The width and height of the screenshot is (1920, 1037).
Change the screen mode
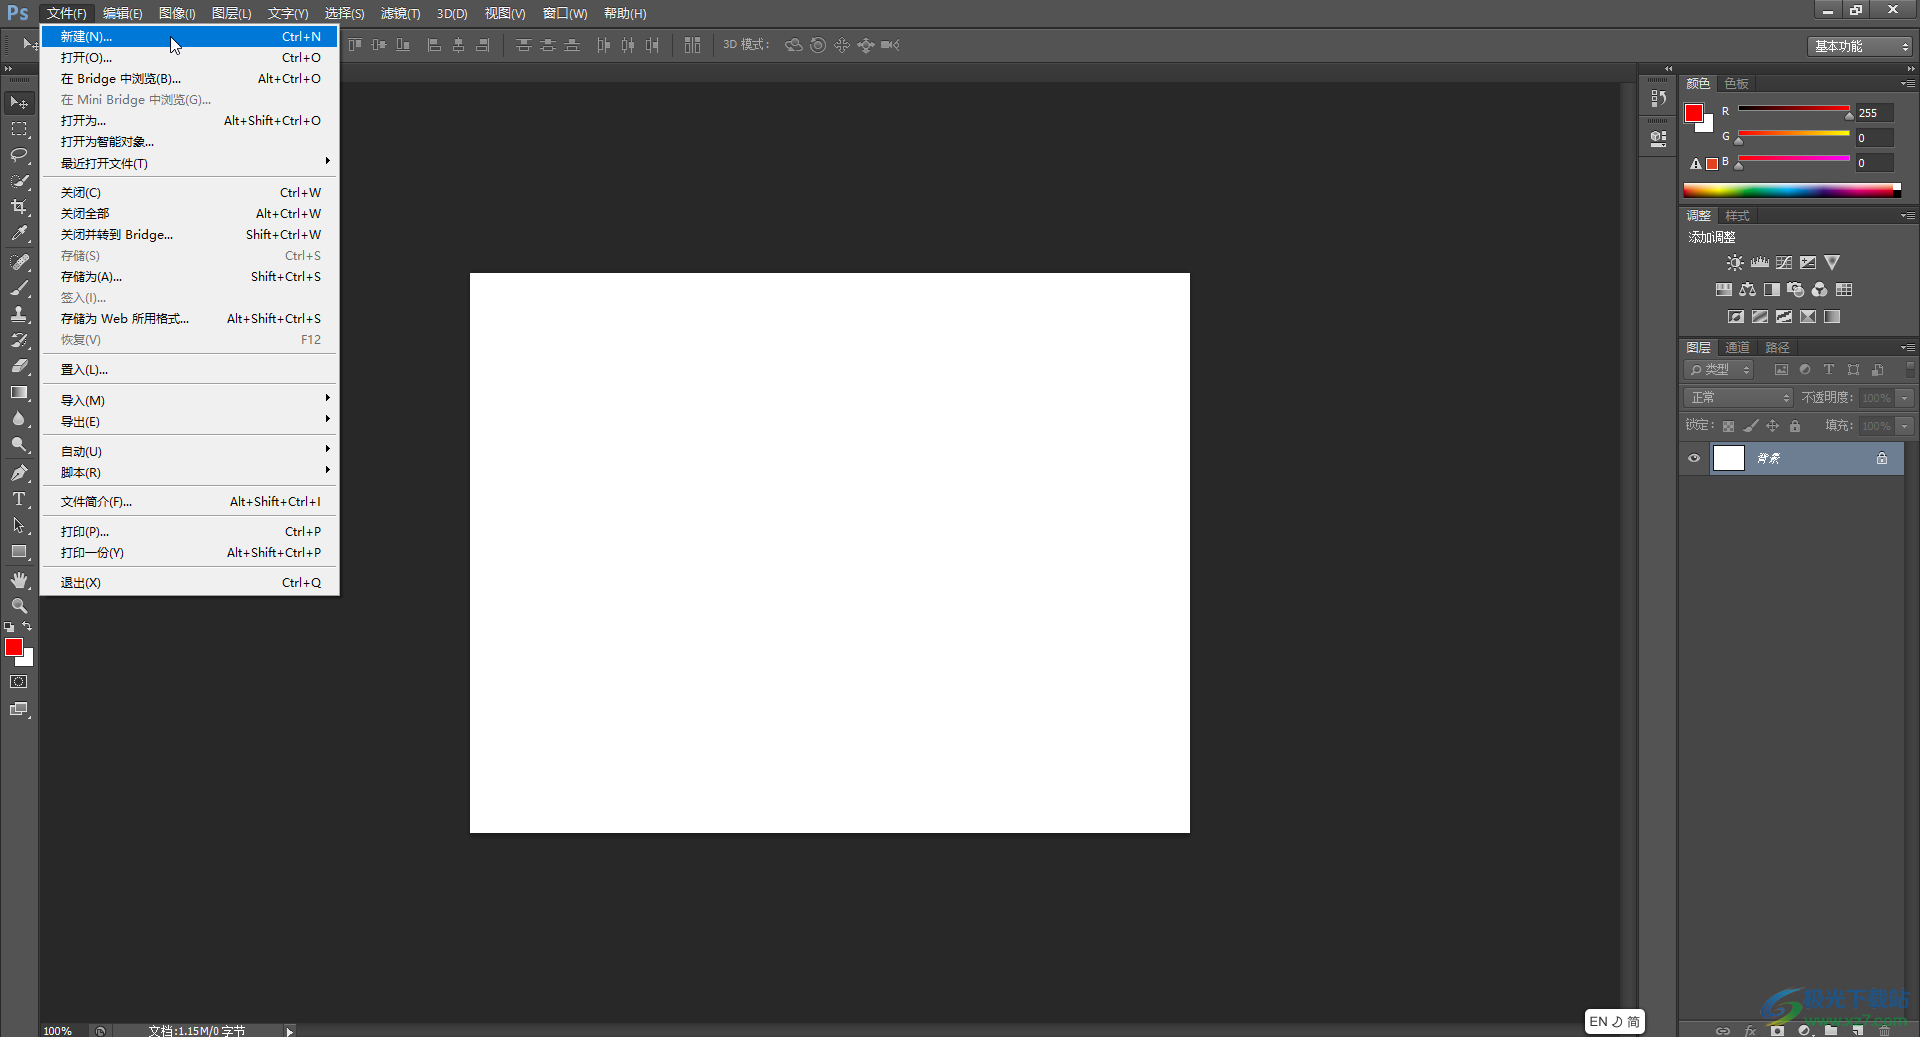(19, 709)
